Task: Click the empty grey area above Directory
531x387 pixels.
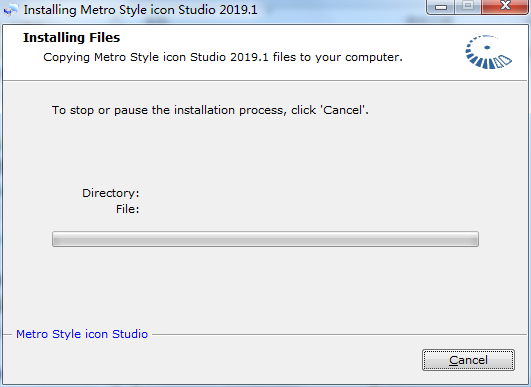Action: [x=264, y=152]
